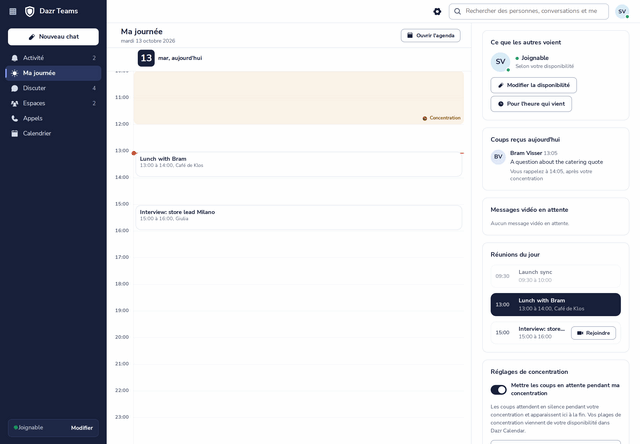Image resolution: width=640 pixels, height=444 pixels.
Task: Disable the hold-during-concentration toggle
Action: [x=498, y=390]
